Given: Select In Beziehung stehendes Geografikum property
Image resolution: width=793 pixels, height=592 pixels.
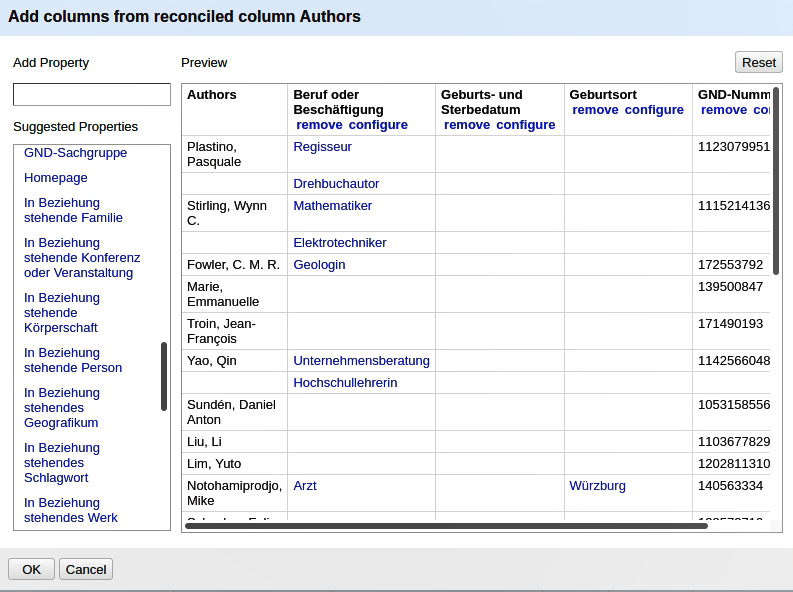Looking at the screenshot, I should click(62, 408).
